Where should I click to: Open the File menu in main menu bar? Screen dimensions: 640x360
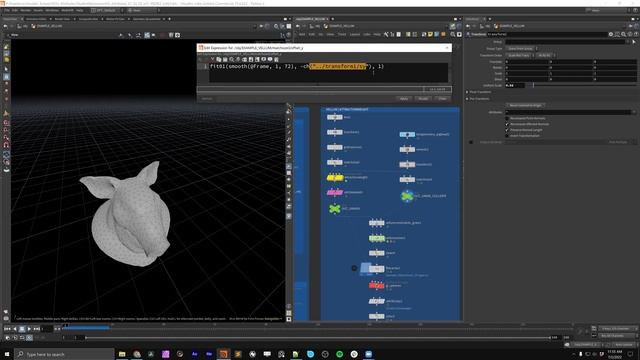coord(7,10)
